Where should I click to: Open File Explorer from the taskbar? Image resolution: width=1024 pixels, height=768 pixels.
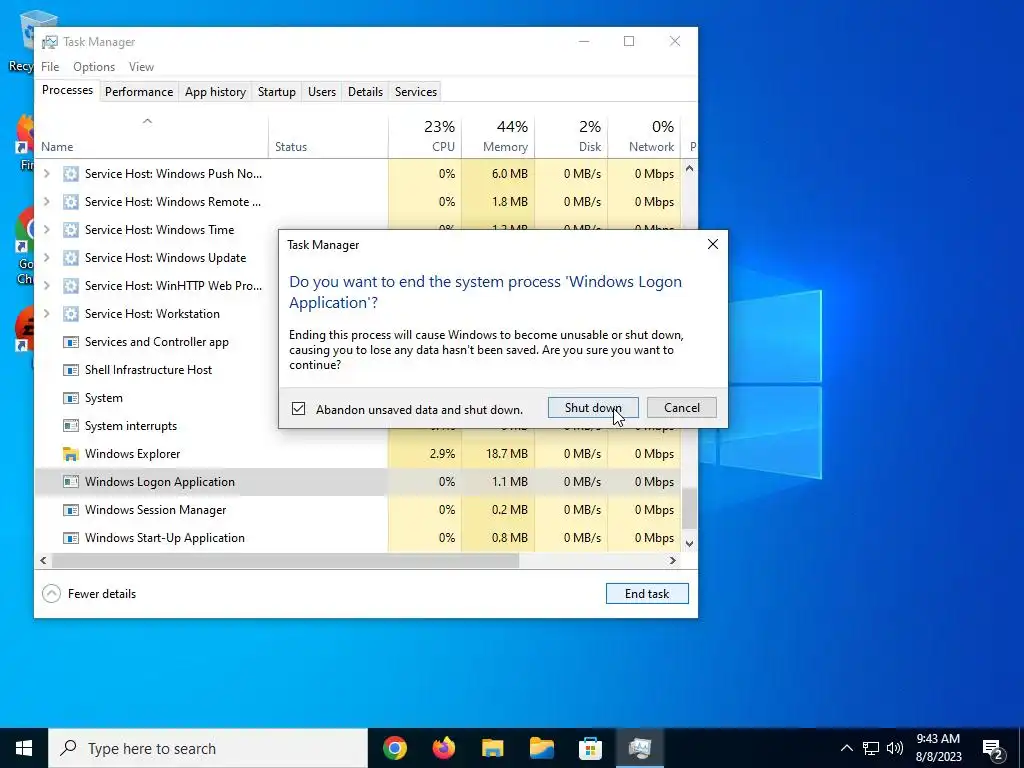(492, 748)
